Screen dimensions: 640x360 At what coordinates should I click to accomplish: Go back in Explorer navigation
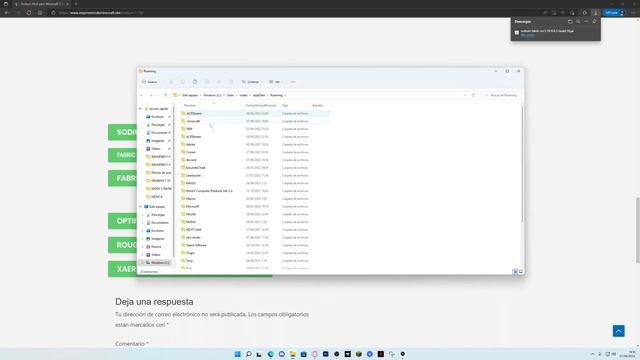142,95
